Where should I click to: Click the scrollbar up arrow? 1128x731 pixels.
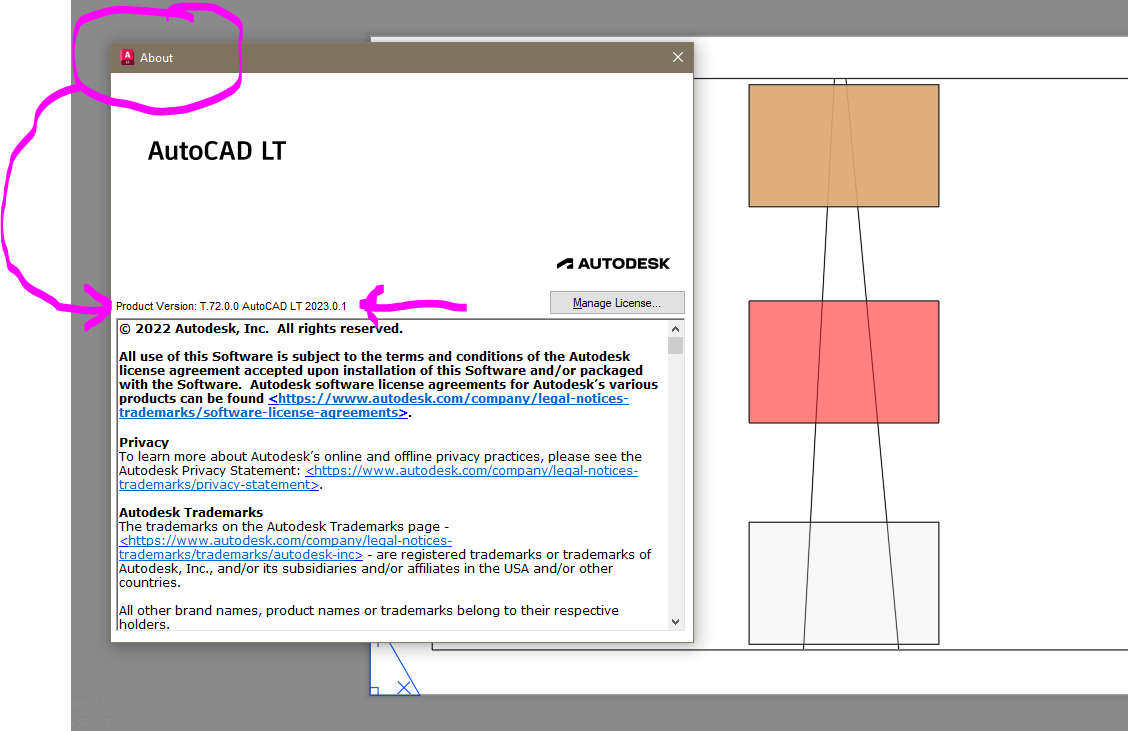(x=675, y=327)
